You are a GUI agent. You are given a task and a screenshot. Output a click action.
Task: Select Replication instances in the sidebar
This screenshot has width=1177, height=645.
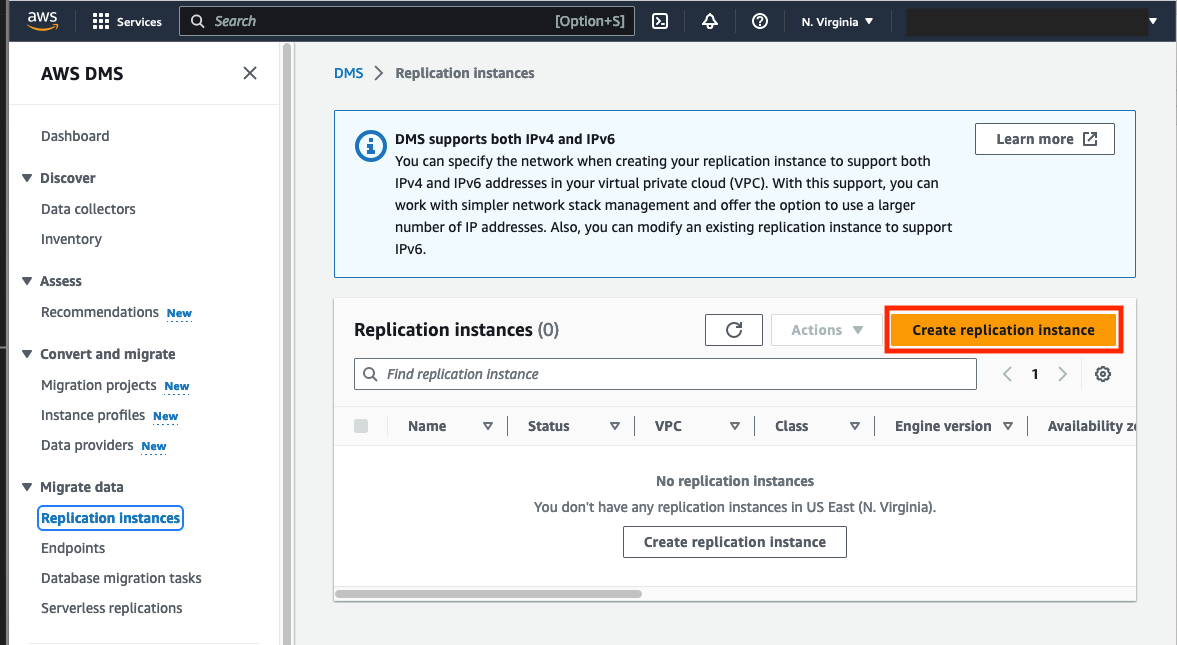pos(110,518)
